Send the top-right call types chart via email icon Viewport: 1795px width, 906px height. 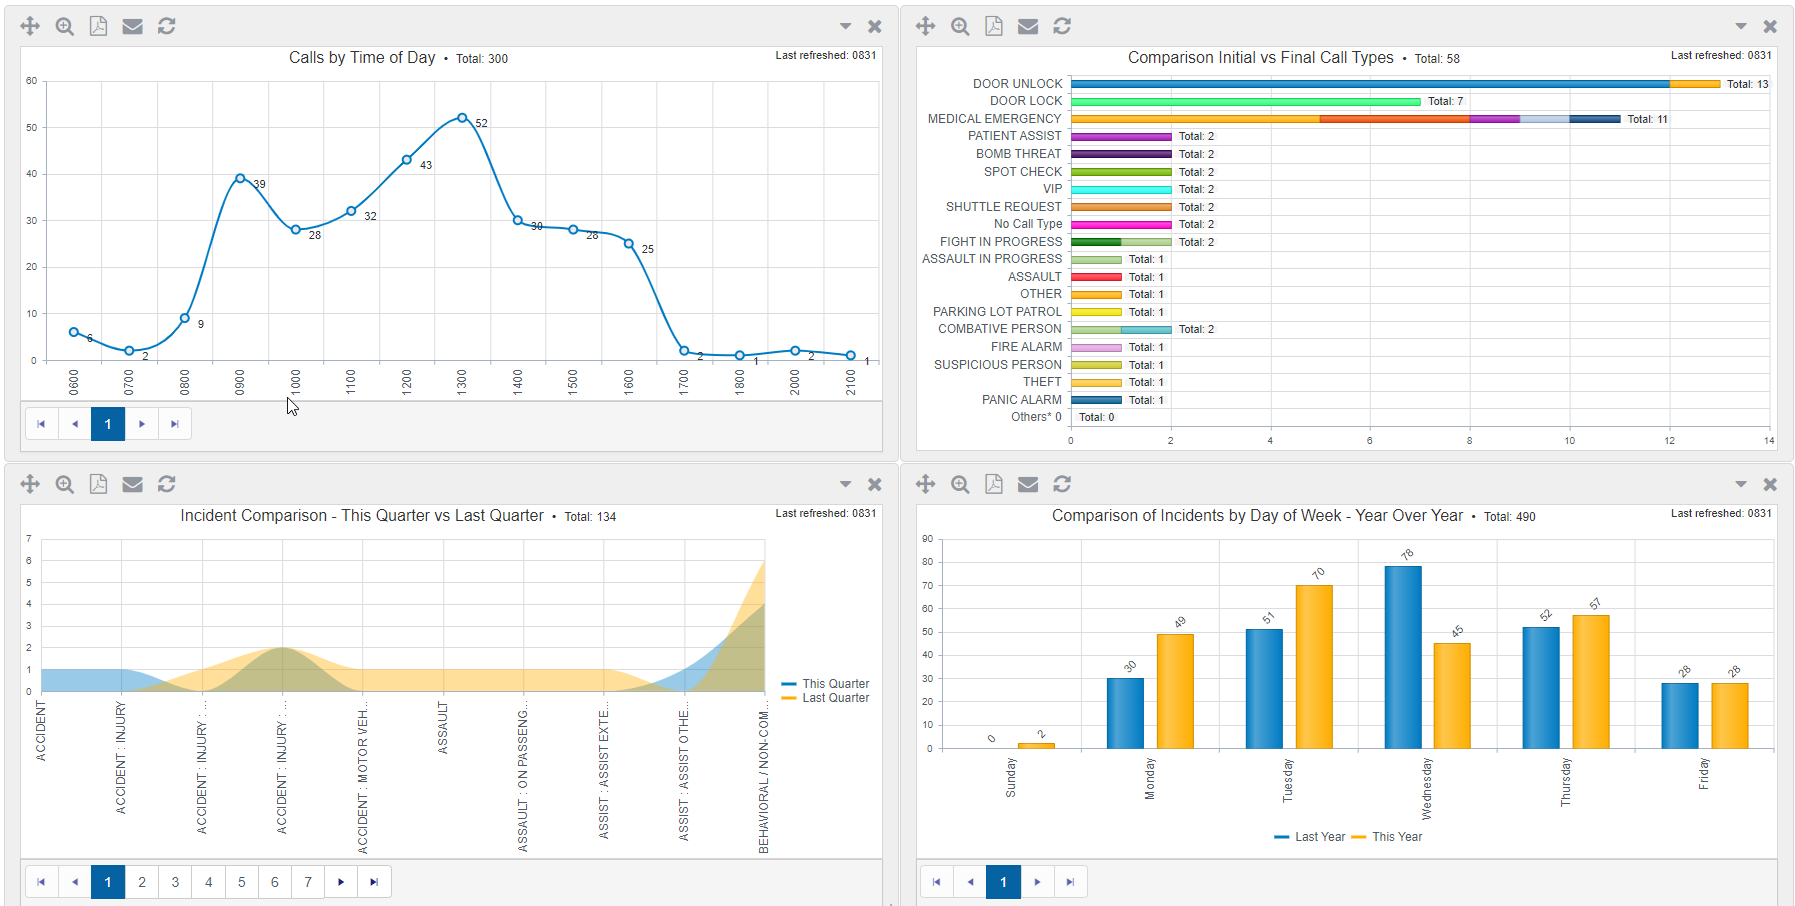(1028, 26)
